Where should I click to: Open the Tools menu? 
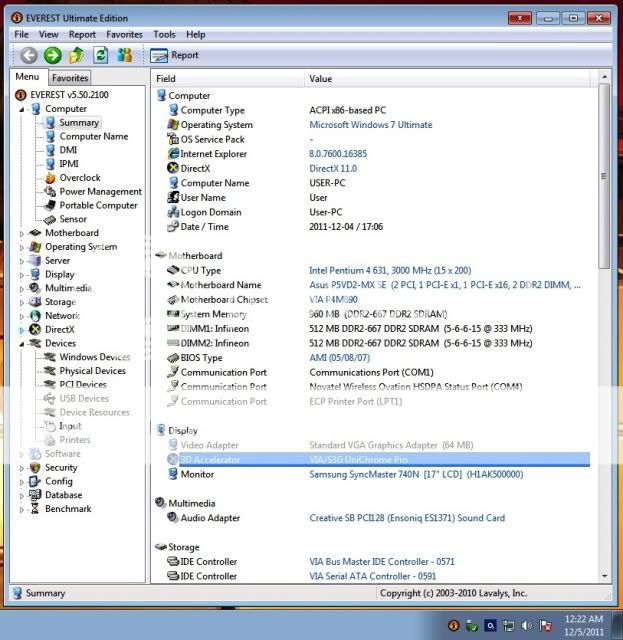[x=164, y=34]
